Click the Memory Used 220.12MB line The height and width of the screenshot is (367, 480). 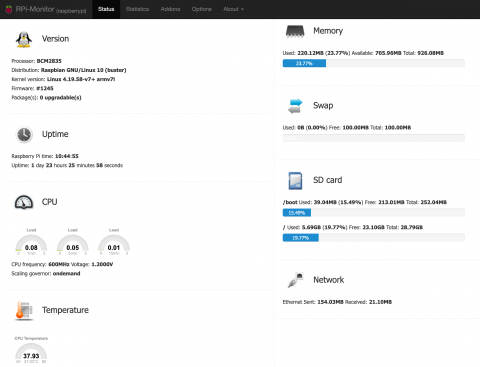click(x=363, y=53)
